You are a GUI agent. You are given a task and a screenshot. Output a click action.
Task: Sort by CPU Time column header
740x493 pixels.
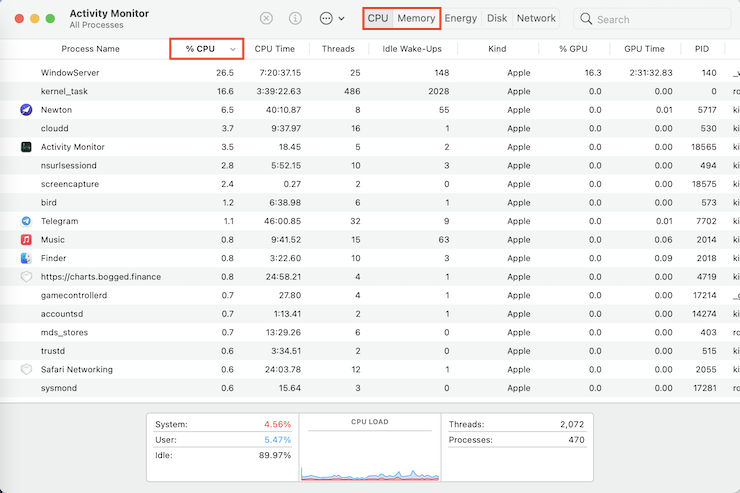pyautogui.click(x=275, y=49)
